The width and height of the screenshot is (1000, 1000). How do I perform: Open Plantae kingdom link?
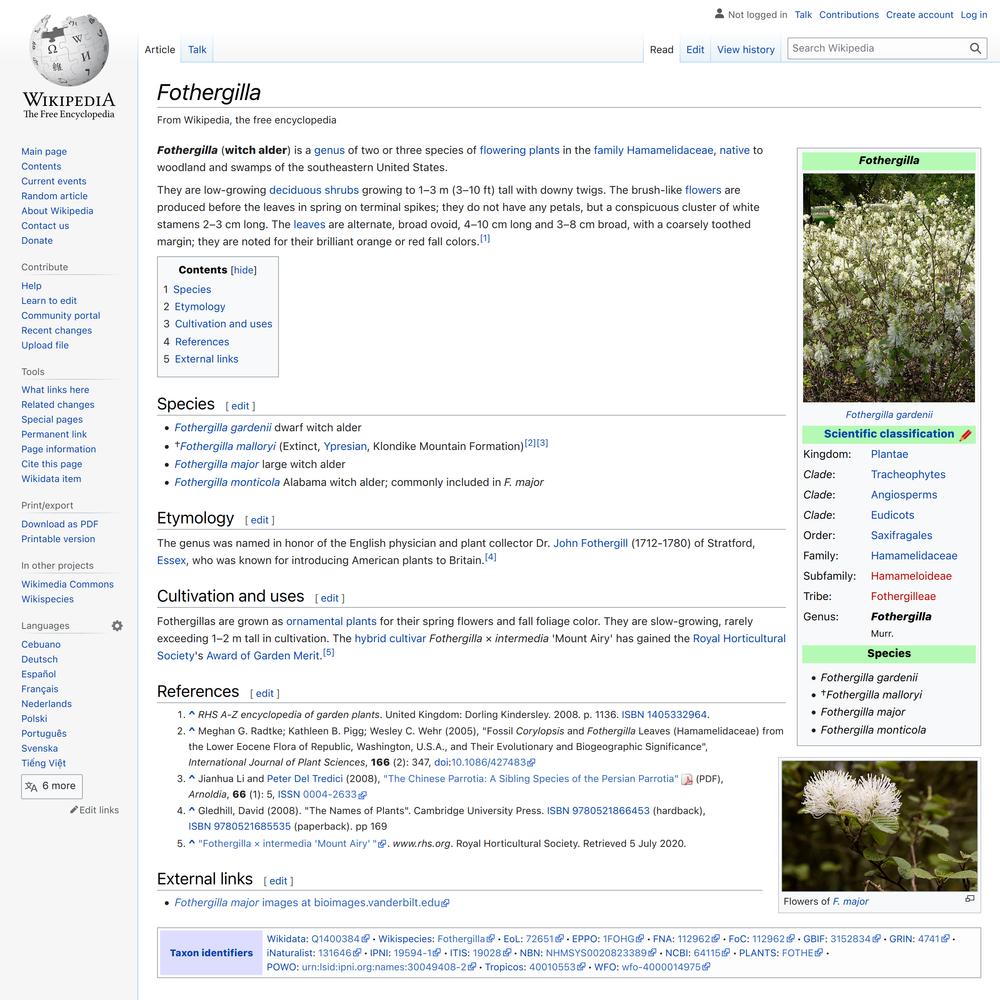click(x=890, y=454)
